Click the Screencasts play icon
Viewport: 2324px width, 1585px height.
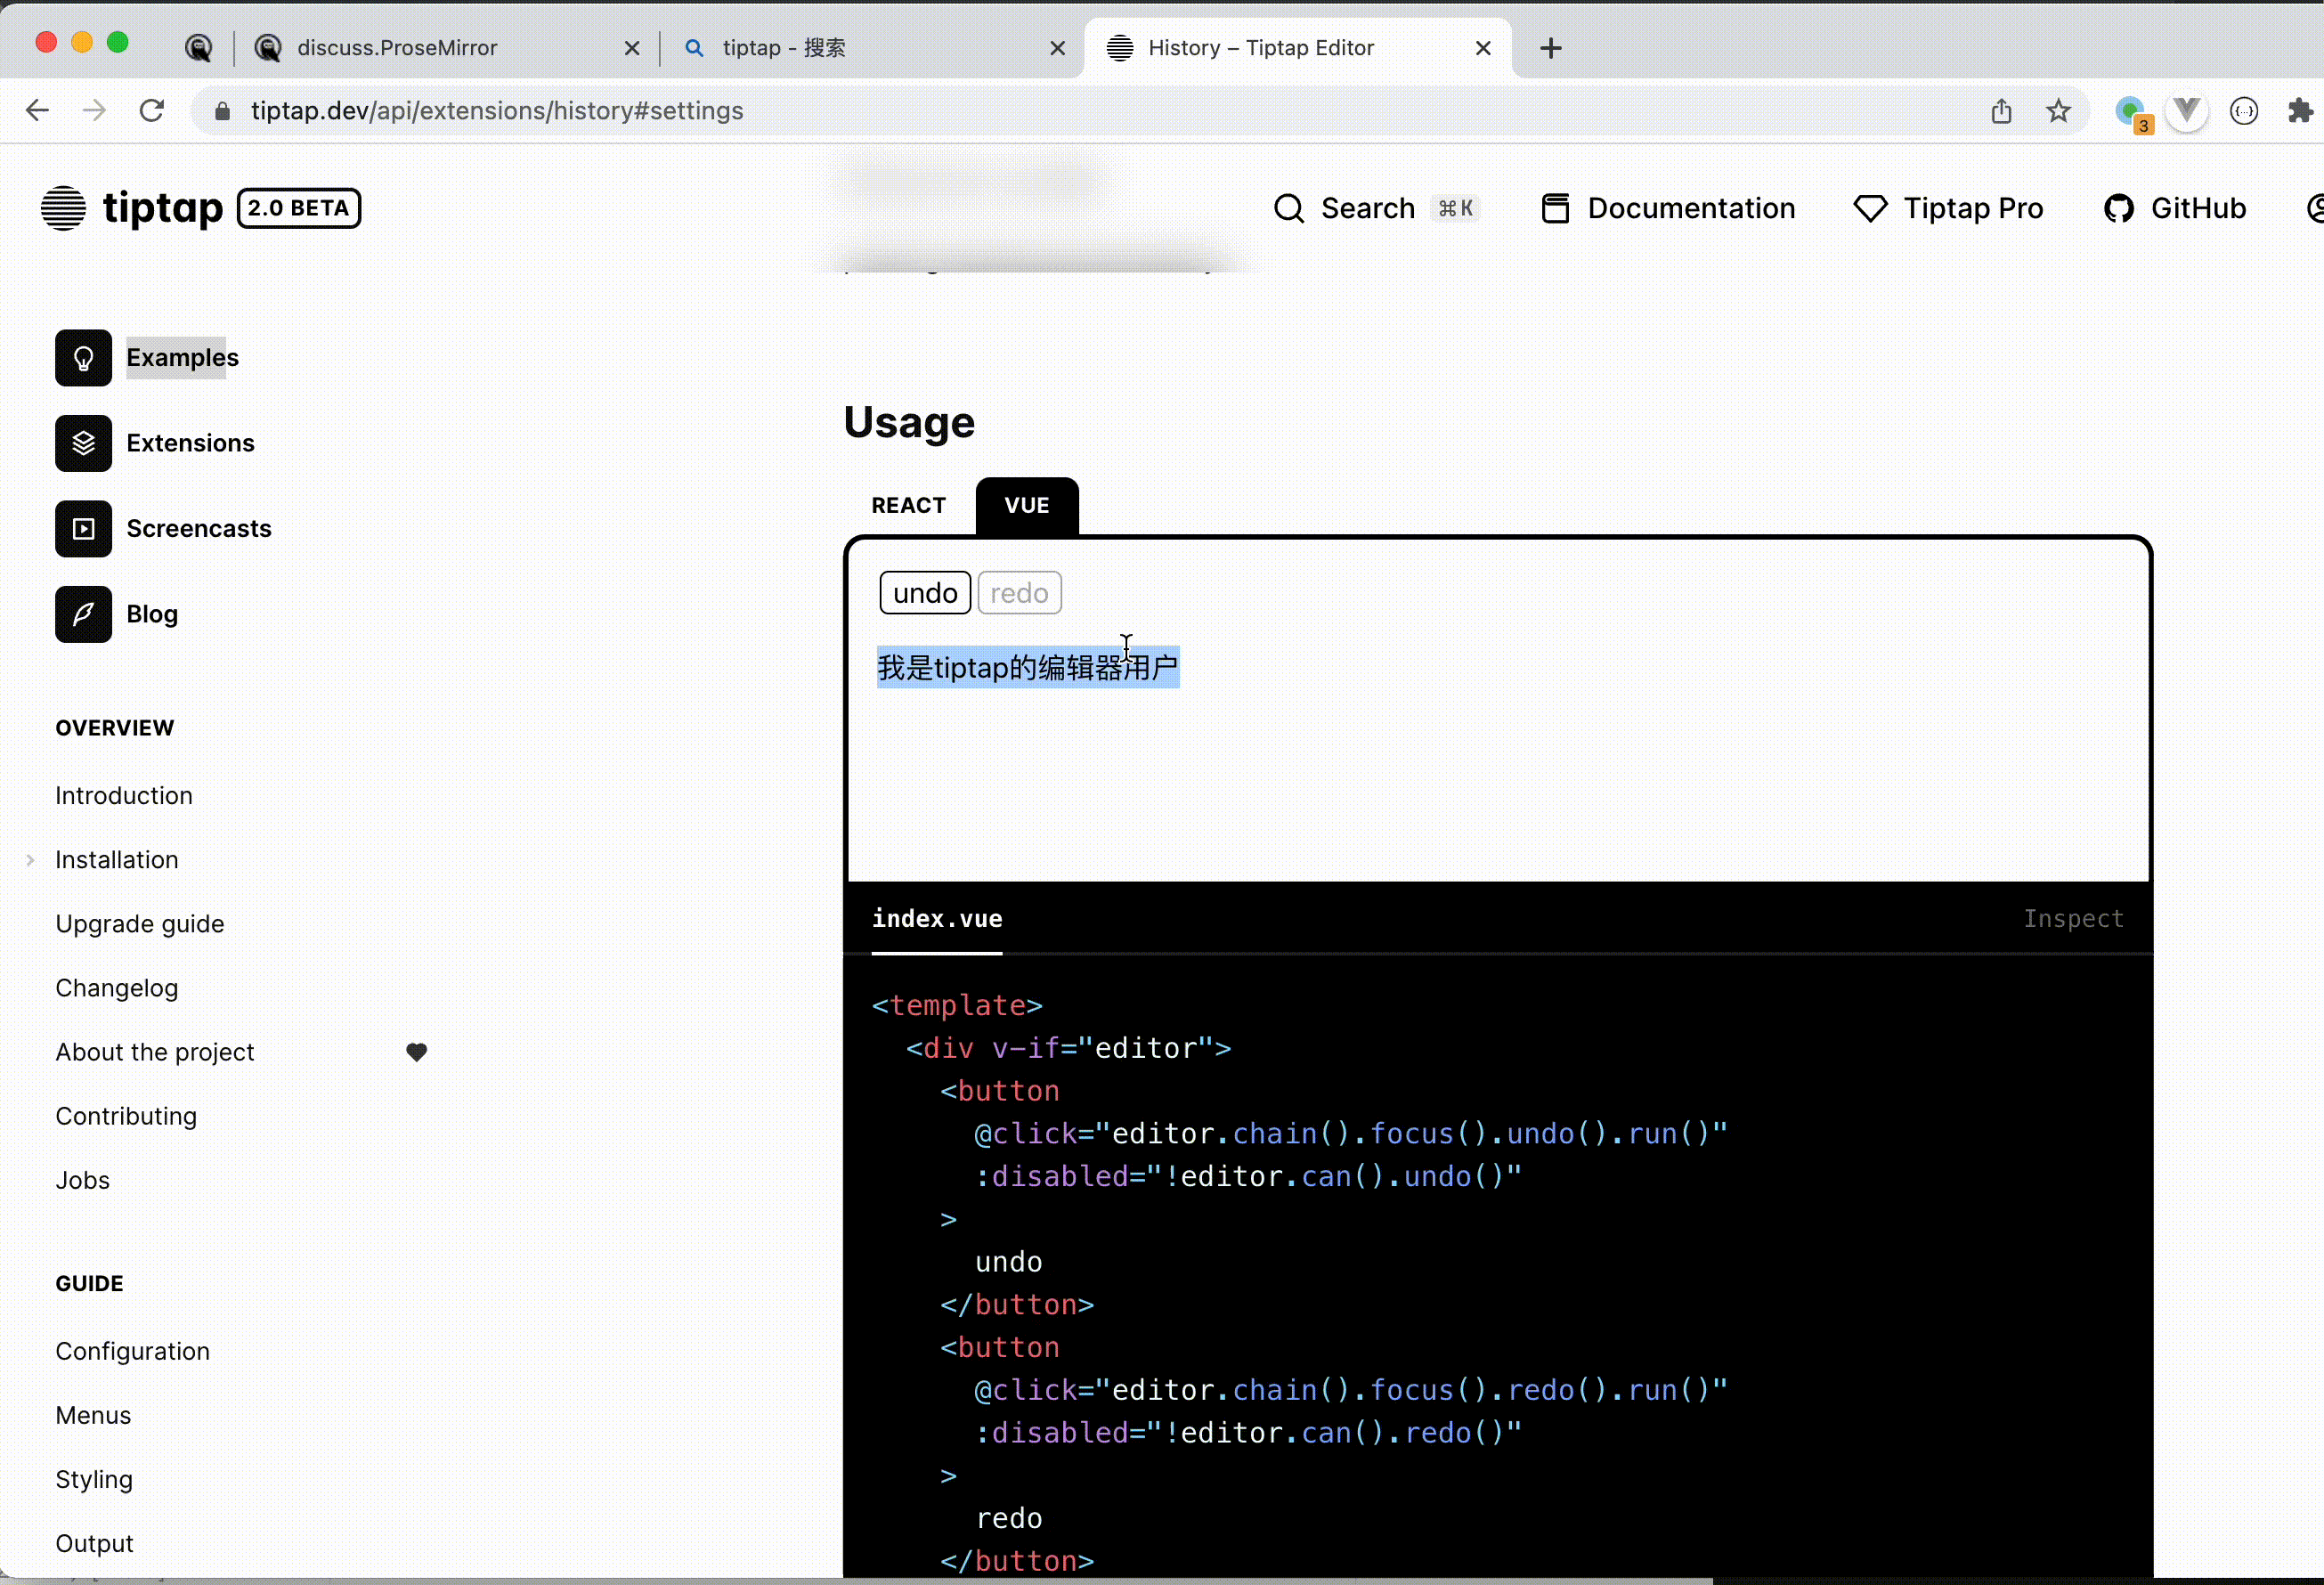(x=83, y=528)
